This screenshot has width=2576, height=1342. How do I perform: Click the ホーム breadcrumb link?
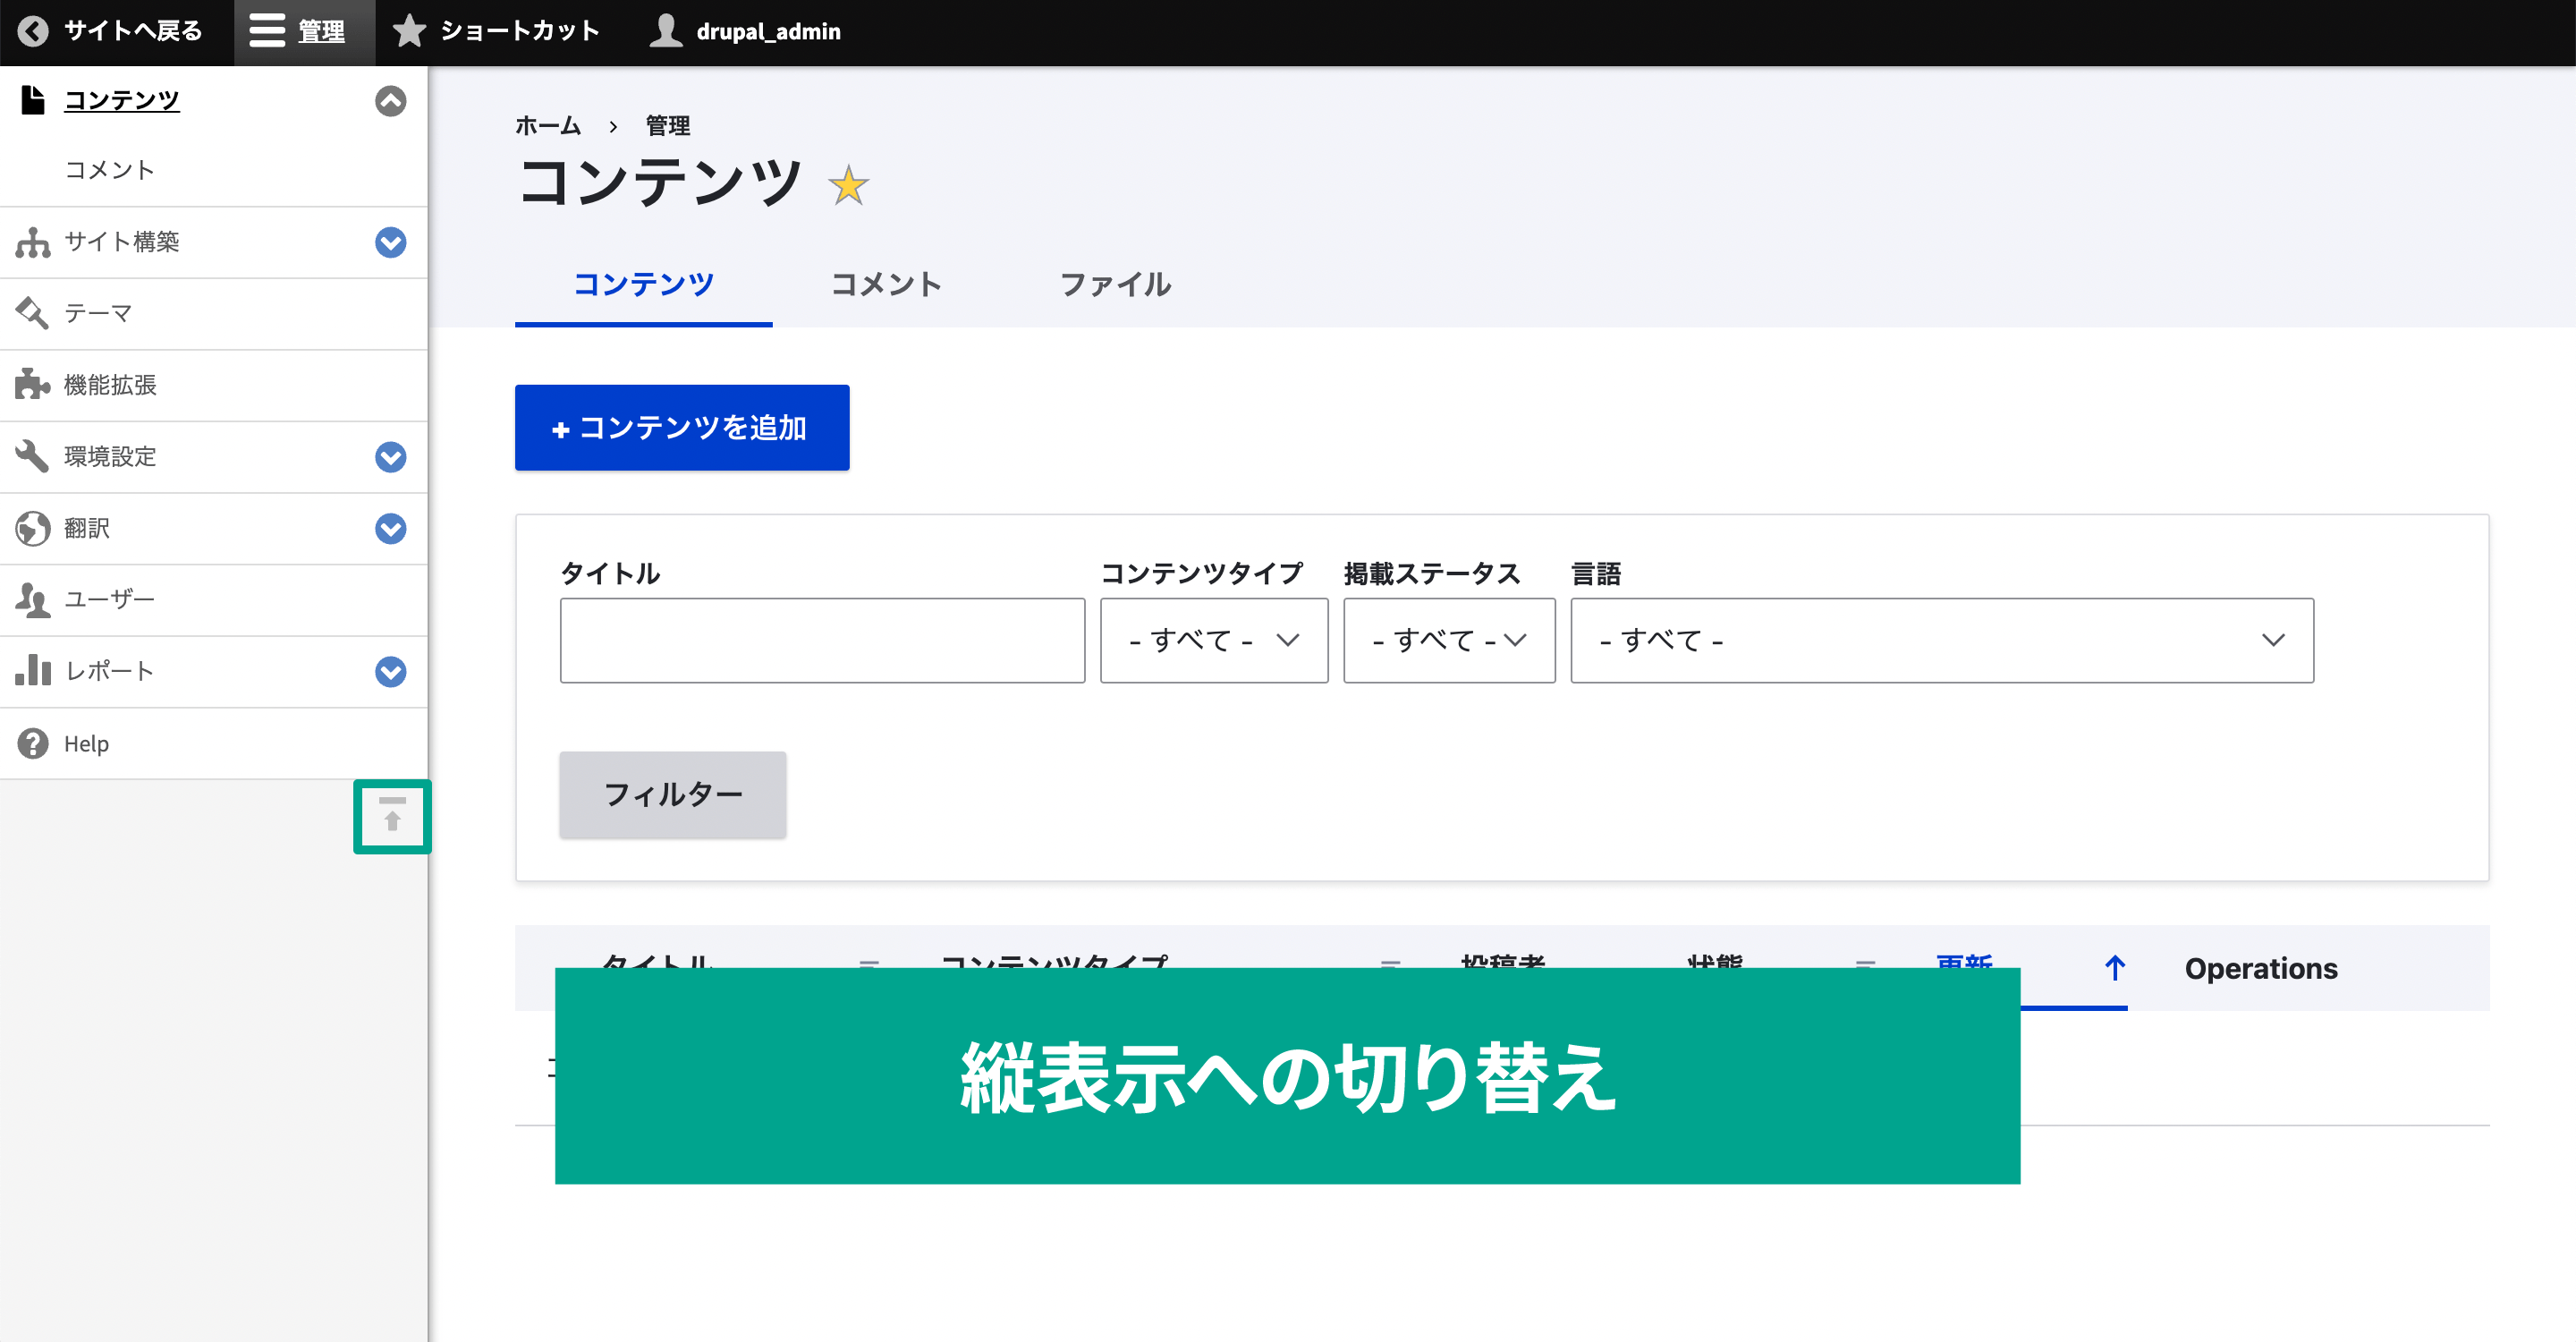[x=548, y=126]
